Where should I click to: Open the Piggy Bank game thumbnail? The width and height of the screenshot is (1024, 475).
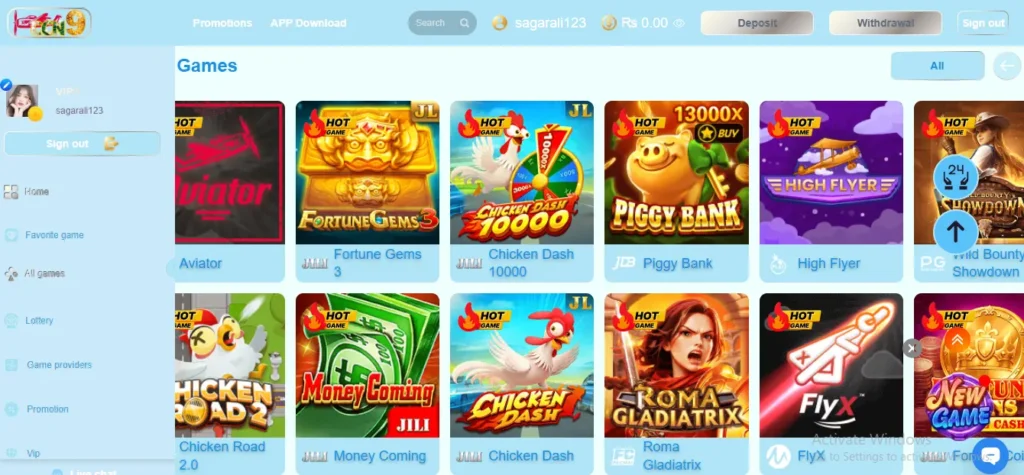(677, 172)
